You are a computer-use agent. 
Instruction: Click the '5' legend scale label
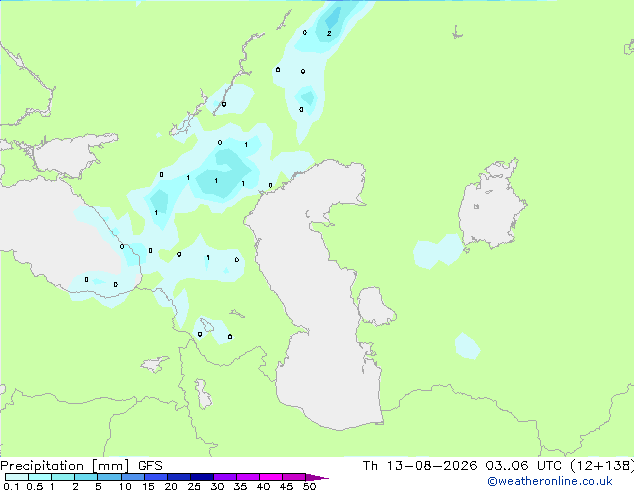(x=98, y=486)
